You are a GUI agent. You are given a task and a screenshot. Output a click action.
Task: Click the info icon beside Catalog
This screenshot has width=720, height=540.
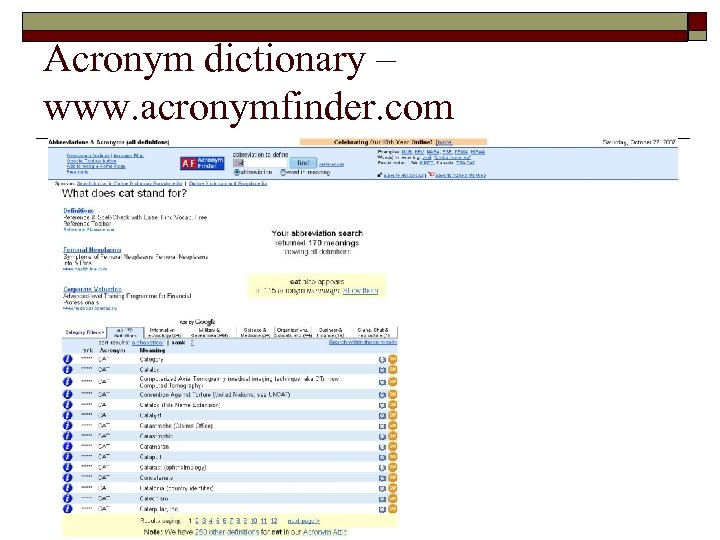[68, 370]
